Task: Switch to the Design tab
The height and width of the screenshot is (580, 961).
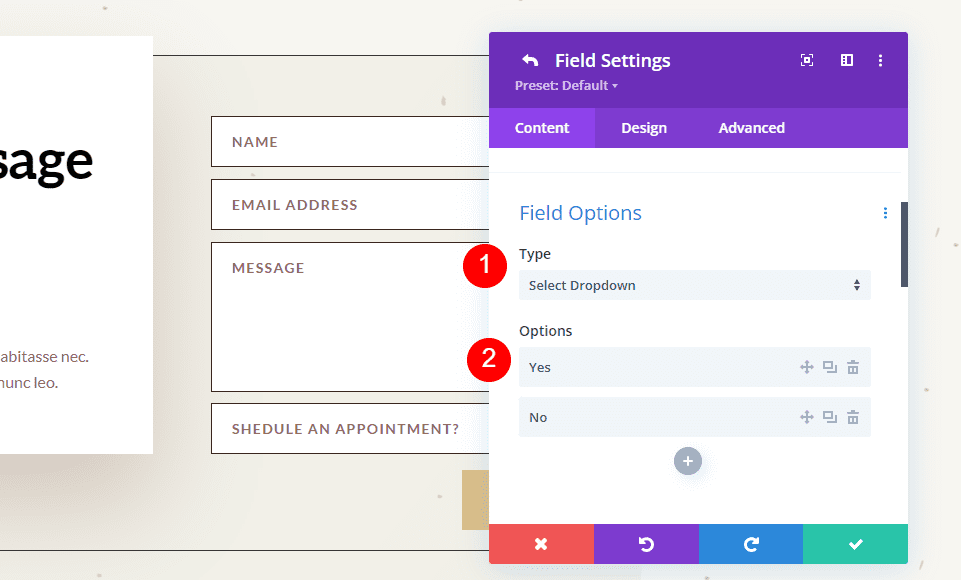Action: [643, 127]
